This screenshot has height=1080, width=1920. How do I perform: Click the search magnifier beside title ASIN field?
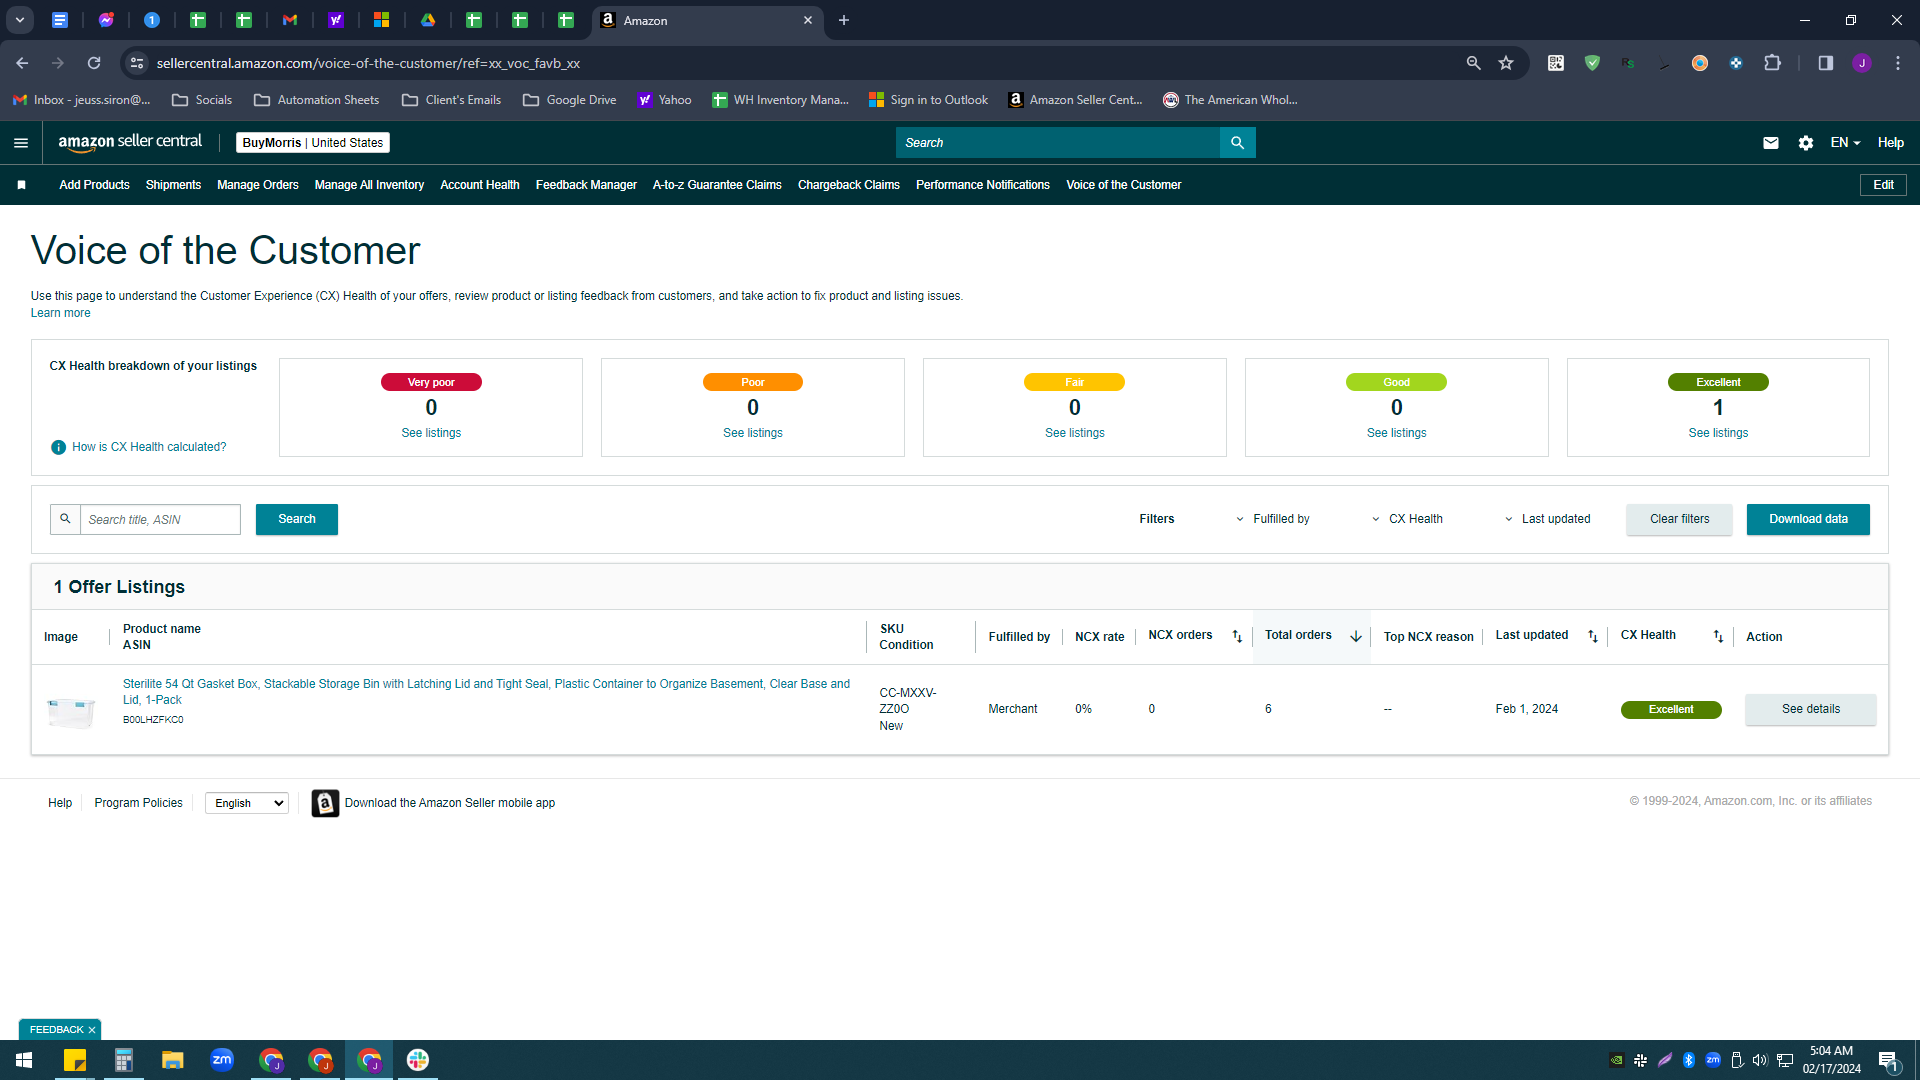65,519
